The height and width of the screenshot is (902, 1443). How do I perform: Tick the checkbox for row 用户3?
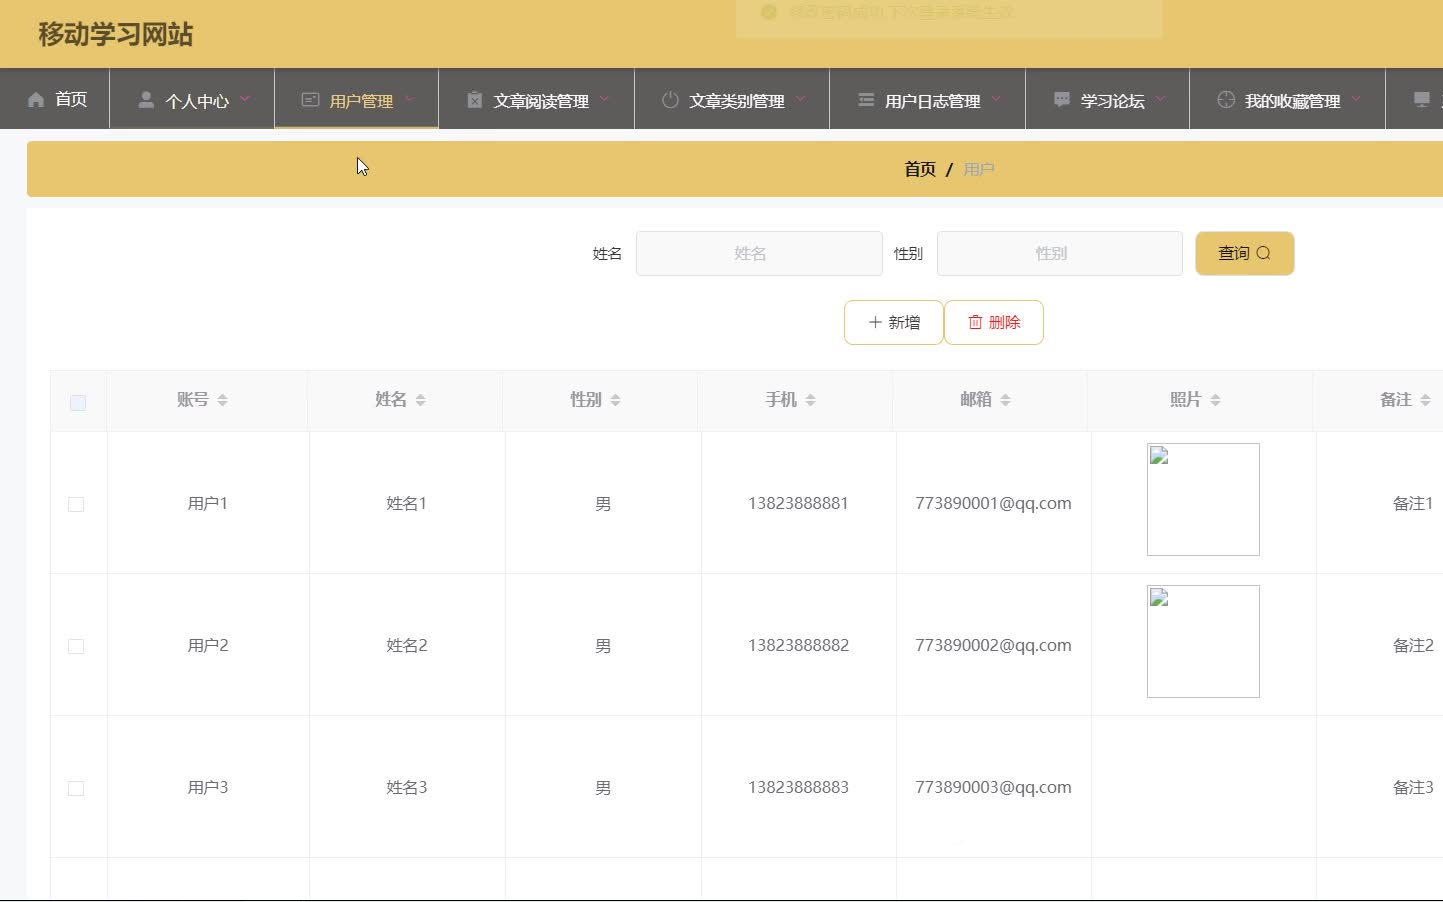point(76,788)
